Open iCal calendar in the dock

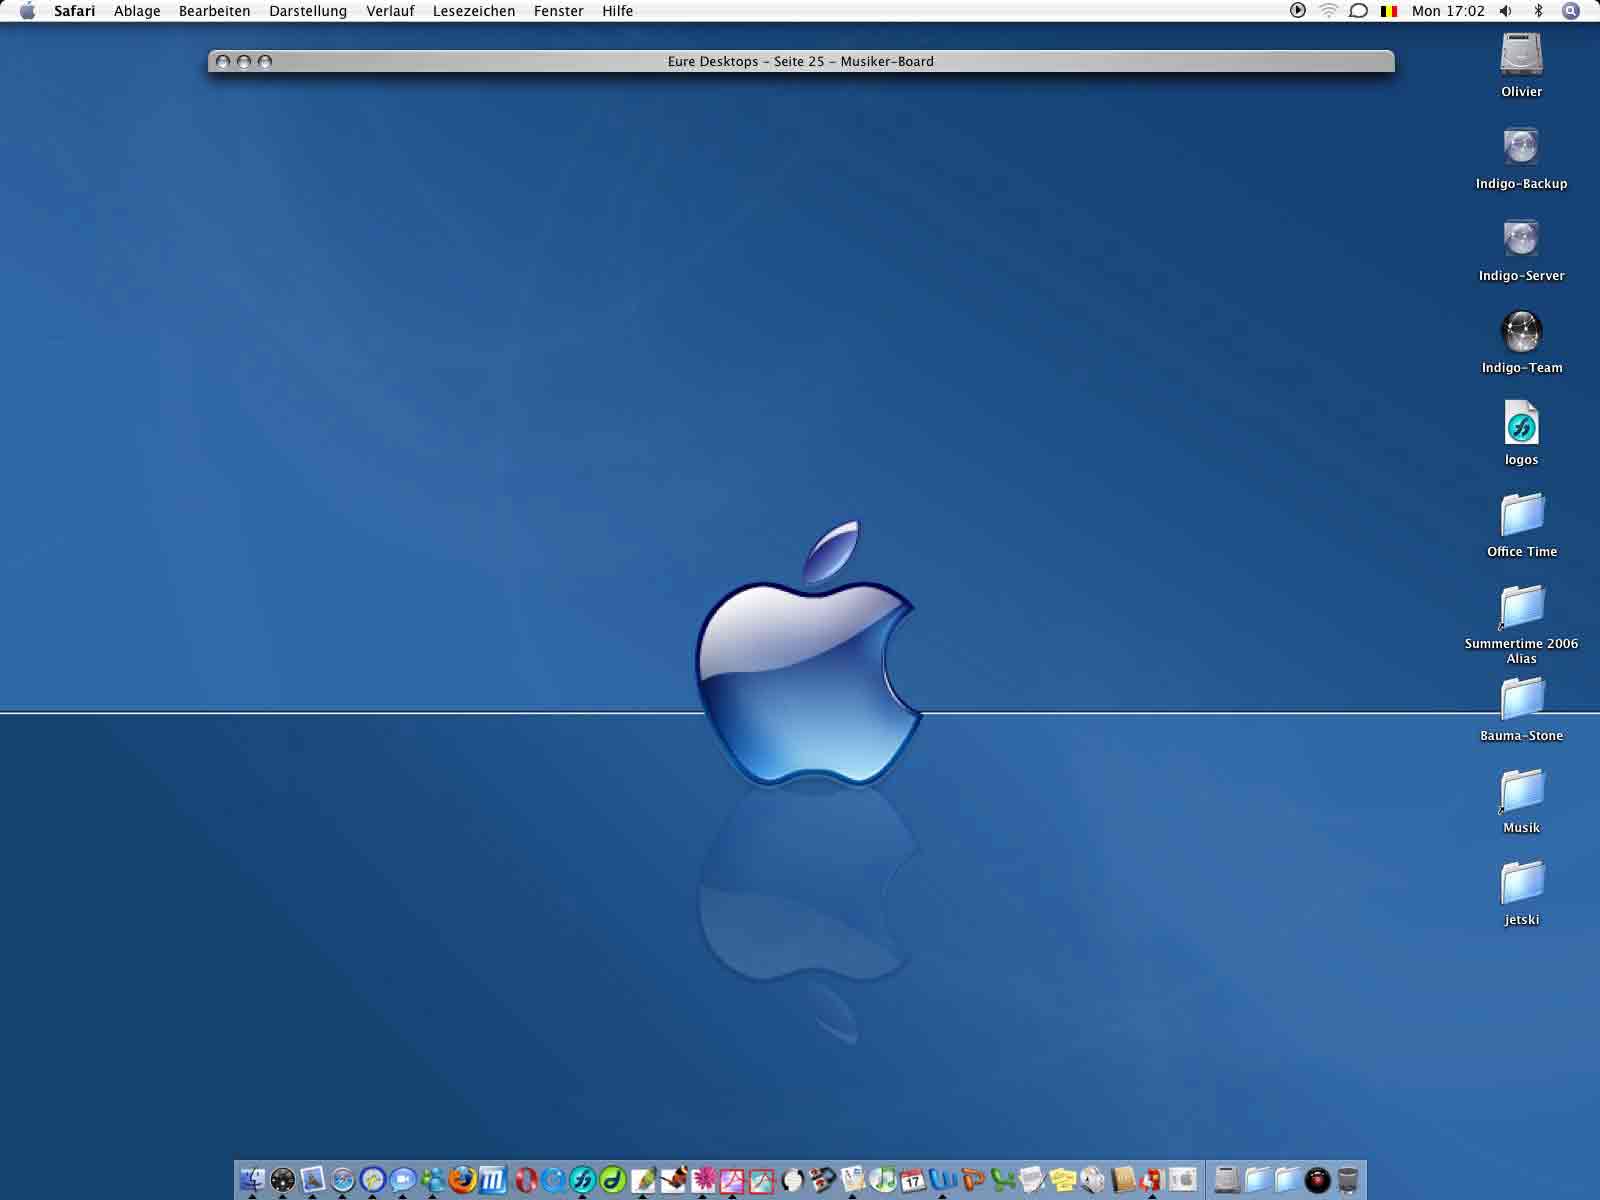pyautogui.click(x=912, y=1180)
